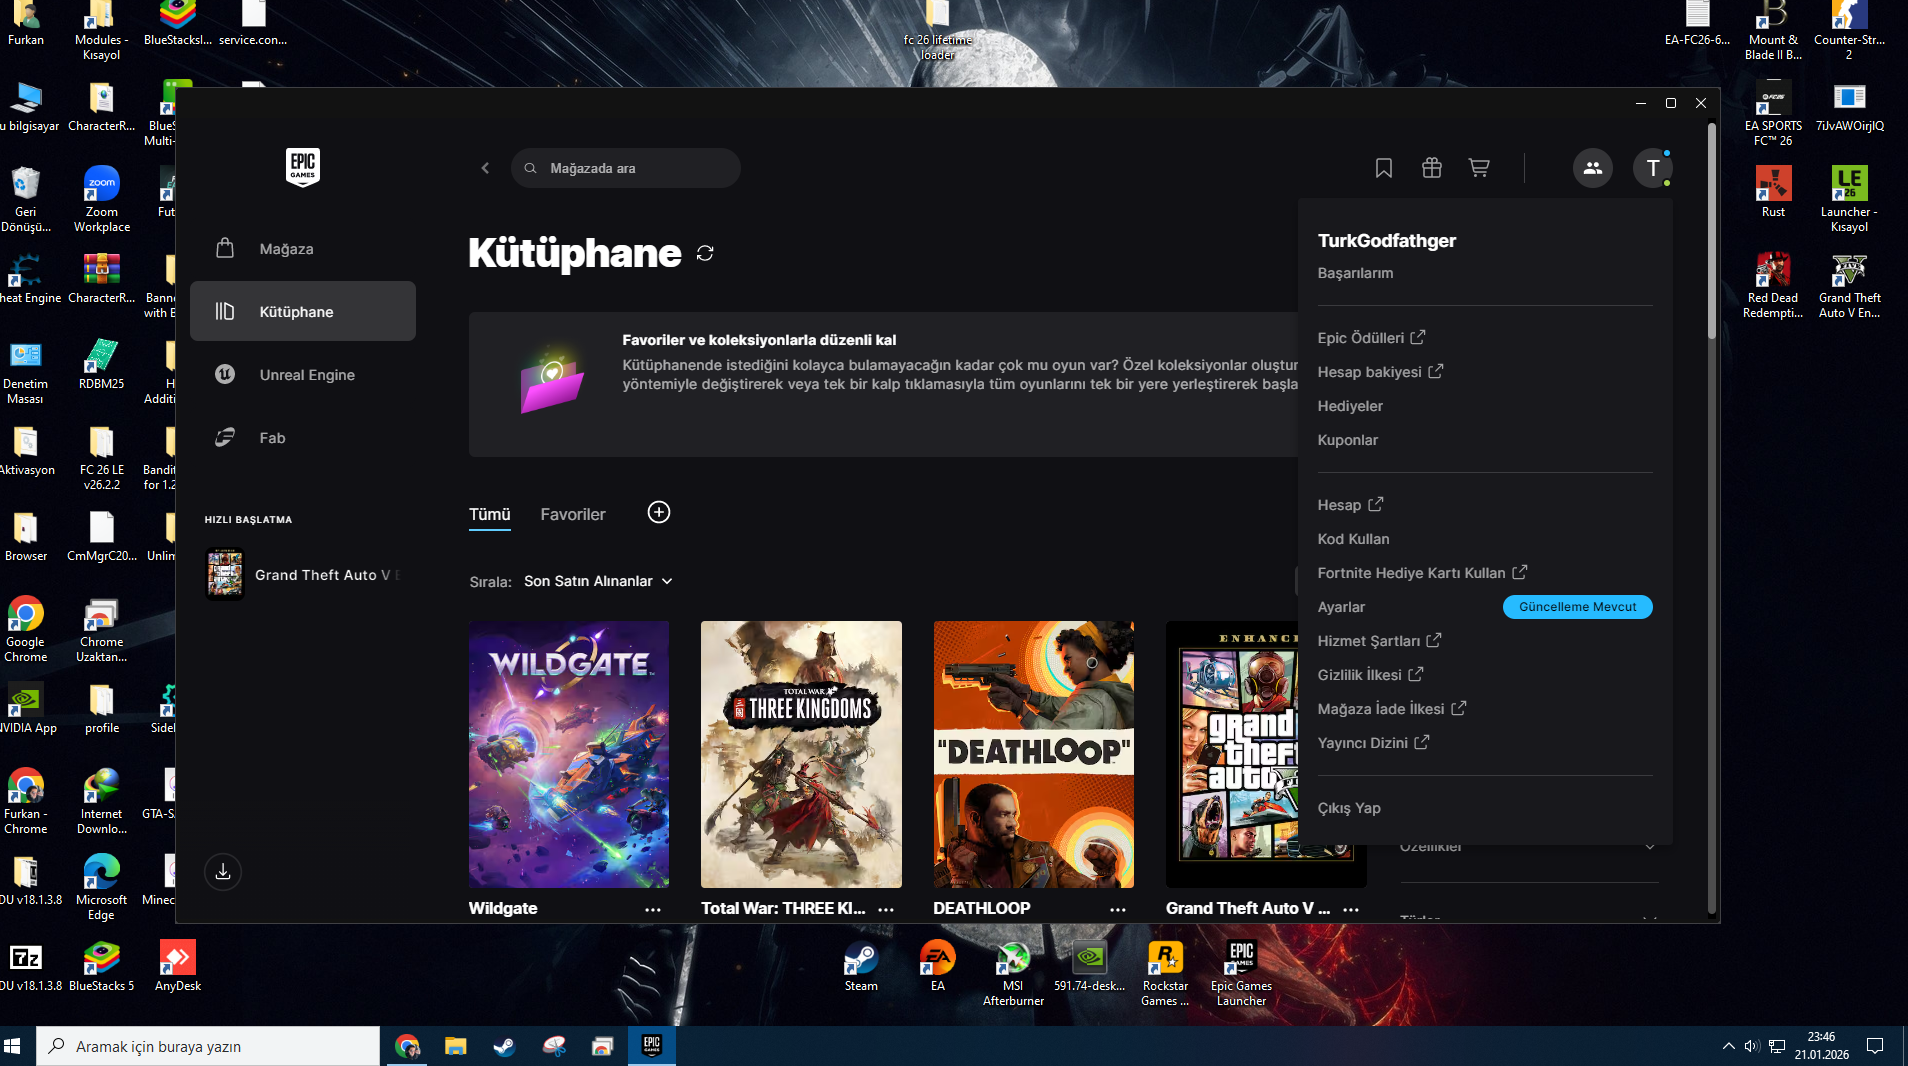This screenshot has width=1908, height=1066.
Task: Click Google Chrome desktop icon
Action: point(25,629)
